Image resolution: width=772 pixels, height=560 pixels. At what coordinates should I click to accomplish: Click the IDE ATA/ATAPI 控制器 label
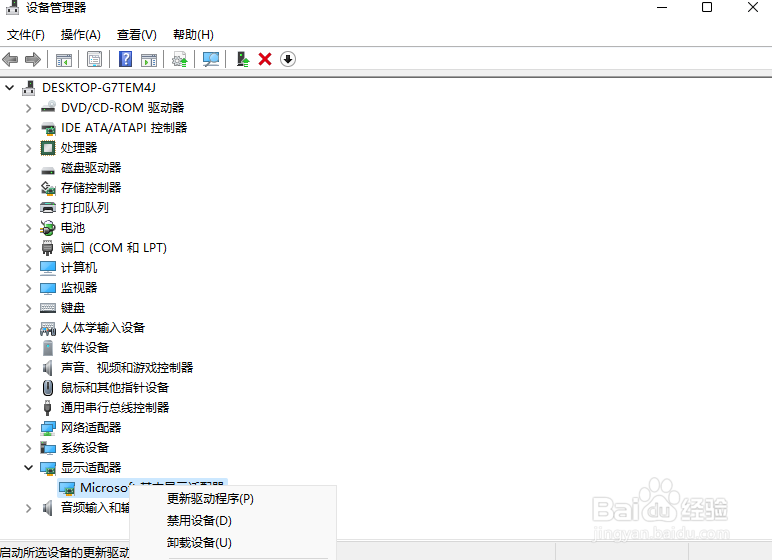124,128
